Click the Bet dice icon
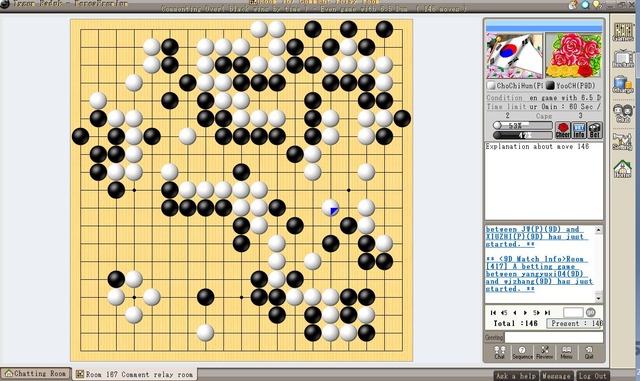 point(595,130)
